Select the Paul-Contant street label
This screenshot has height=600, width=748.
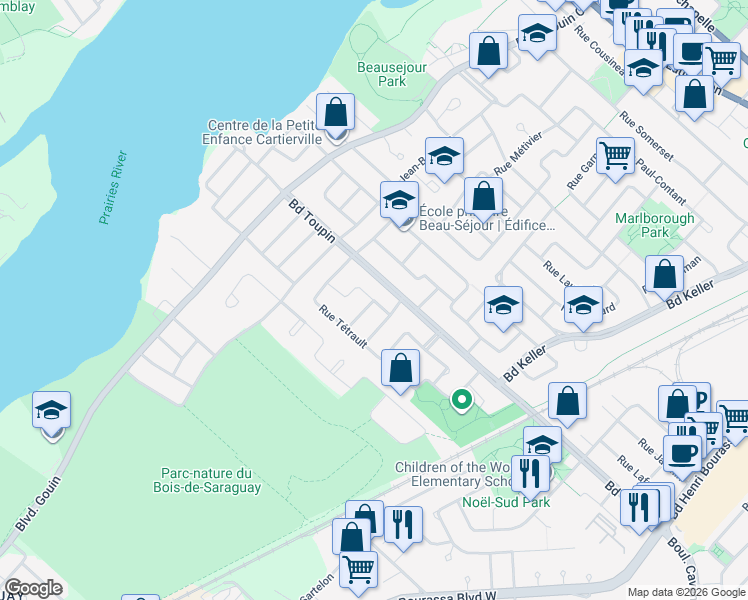click(x=661, y=182)
